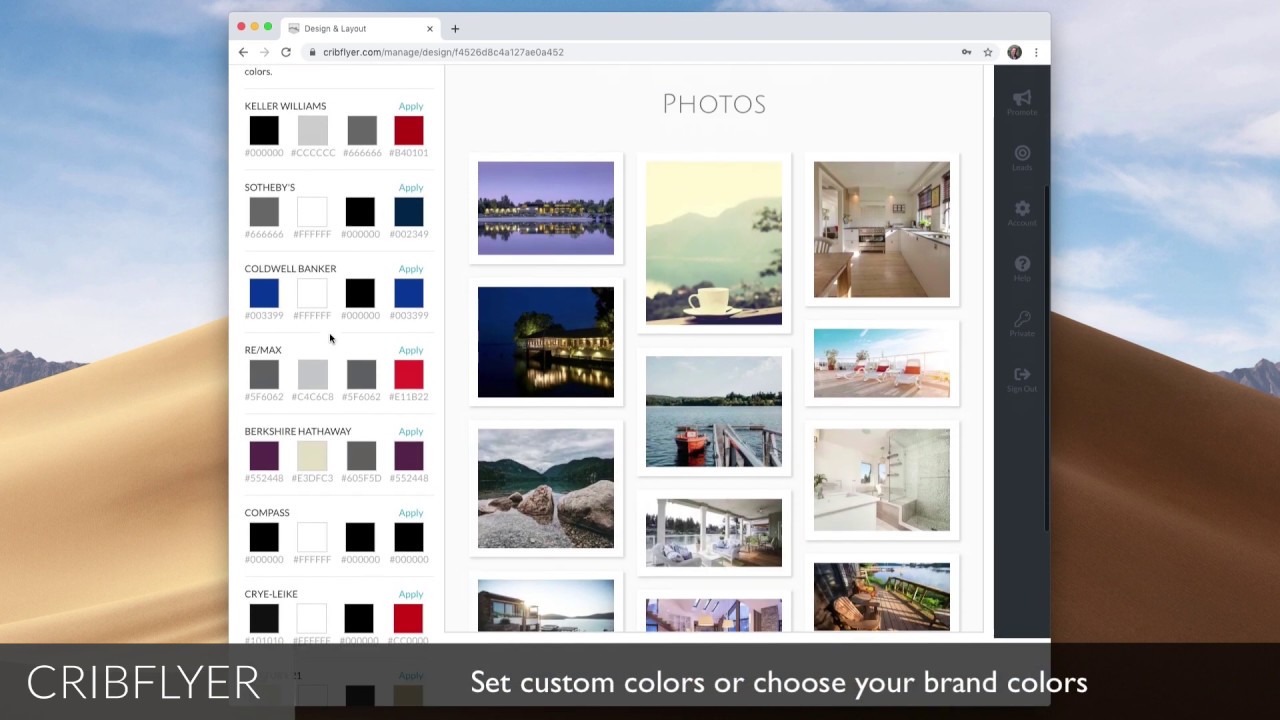Open the red boat at dock photo

click(x=714, y=411)
